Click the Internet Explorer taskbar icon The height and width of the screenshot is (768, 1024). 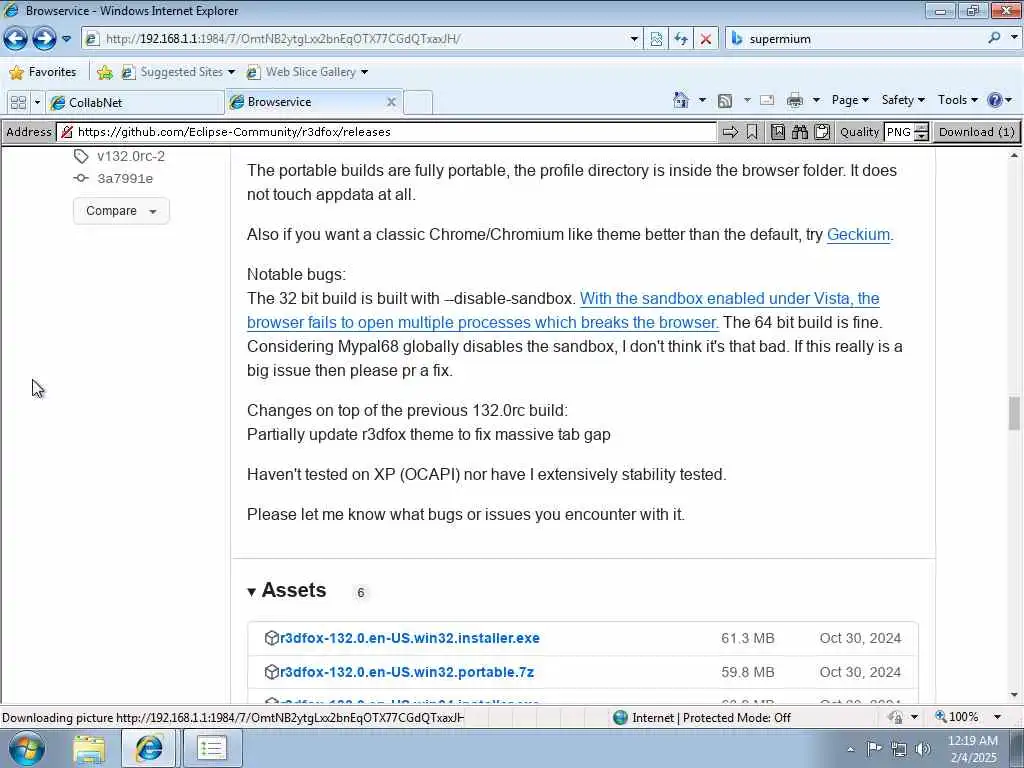tap(149, 748)
